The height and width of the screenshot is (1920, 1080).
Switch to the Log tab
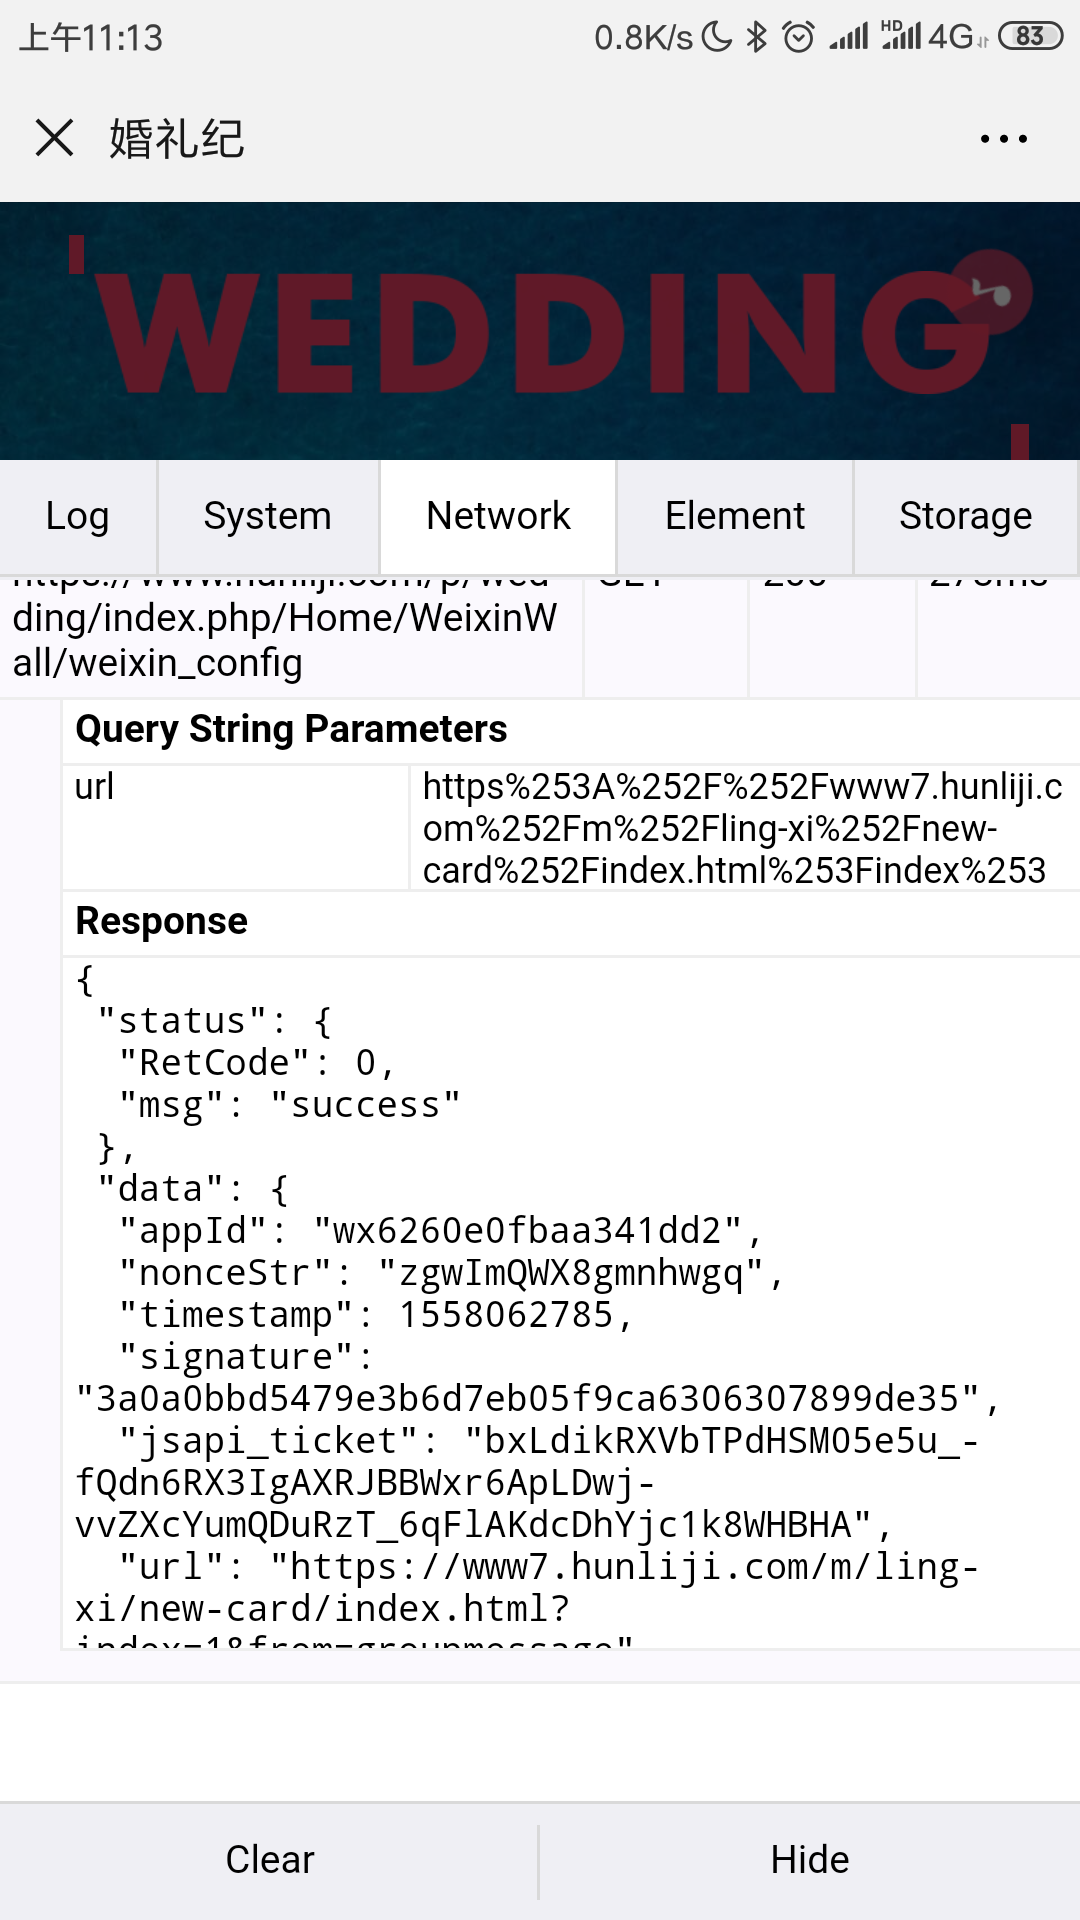[x=78, y=516]
